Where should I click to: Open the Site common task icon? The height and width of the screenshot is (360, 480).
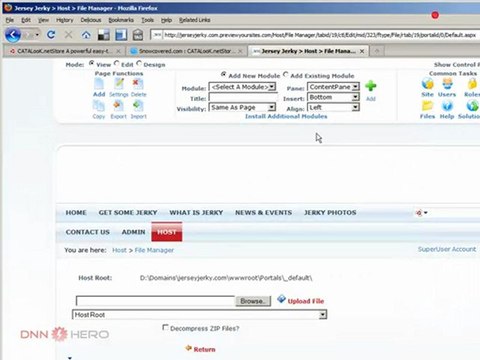coord(427,83)
